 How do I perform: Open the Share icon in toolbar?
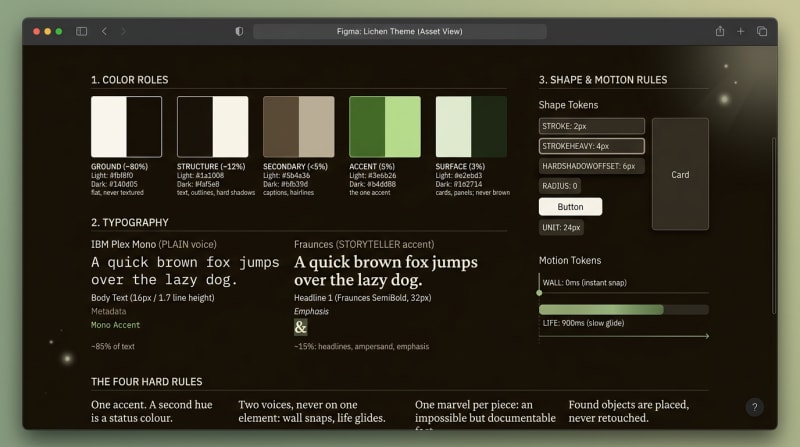coord(720,31)
